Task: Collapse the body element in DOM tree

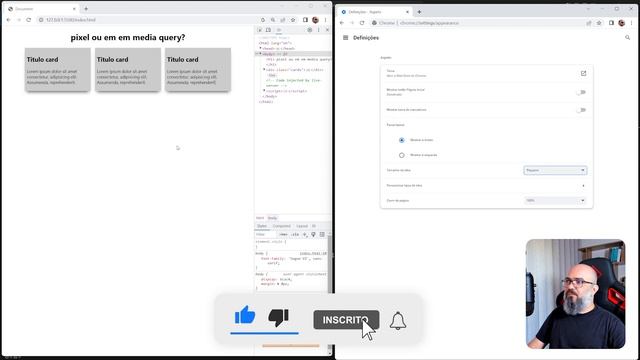Action: tap(260, 53)
